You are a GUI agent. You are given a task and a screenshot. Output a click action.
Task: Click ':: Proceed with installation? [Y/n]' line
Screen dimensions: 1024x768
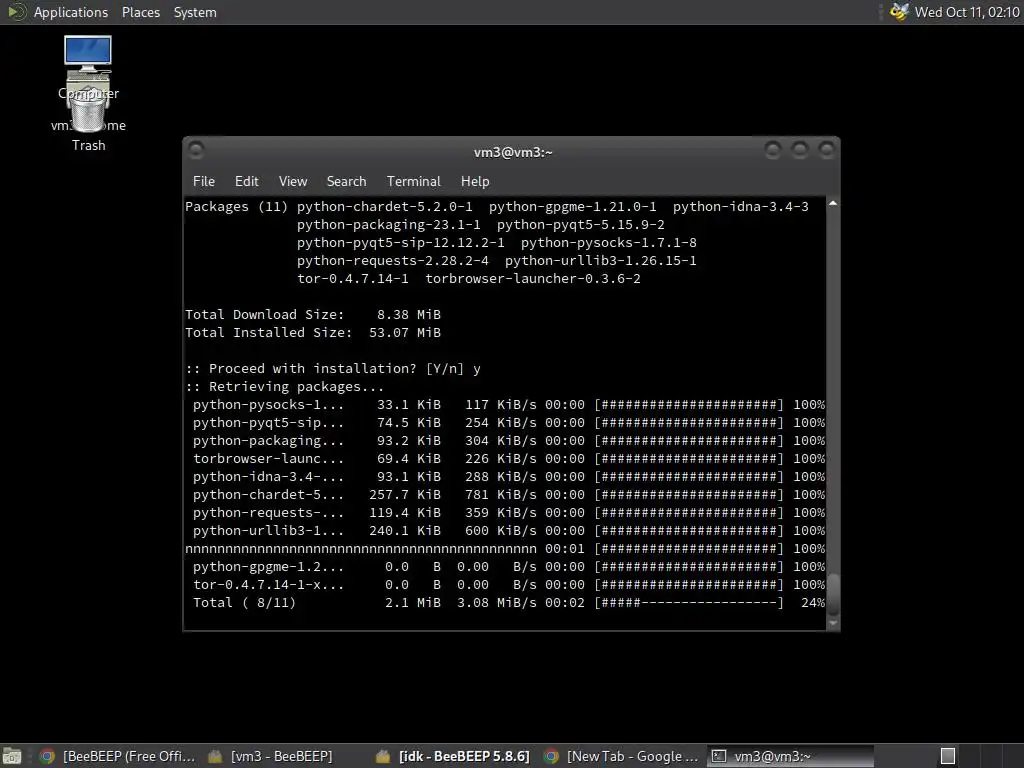tap(324, 369)
